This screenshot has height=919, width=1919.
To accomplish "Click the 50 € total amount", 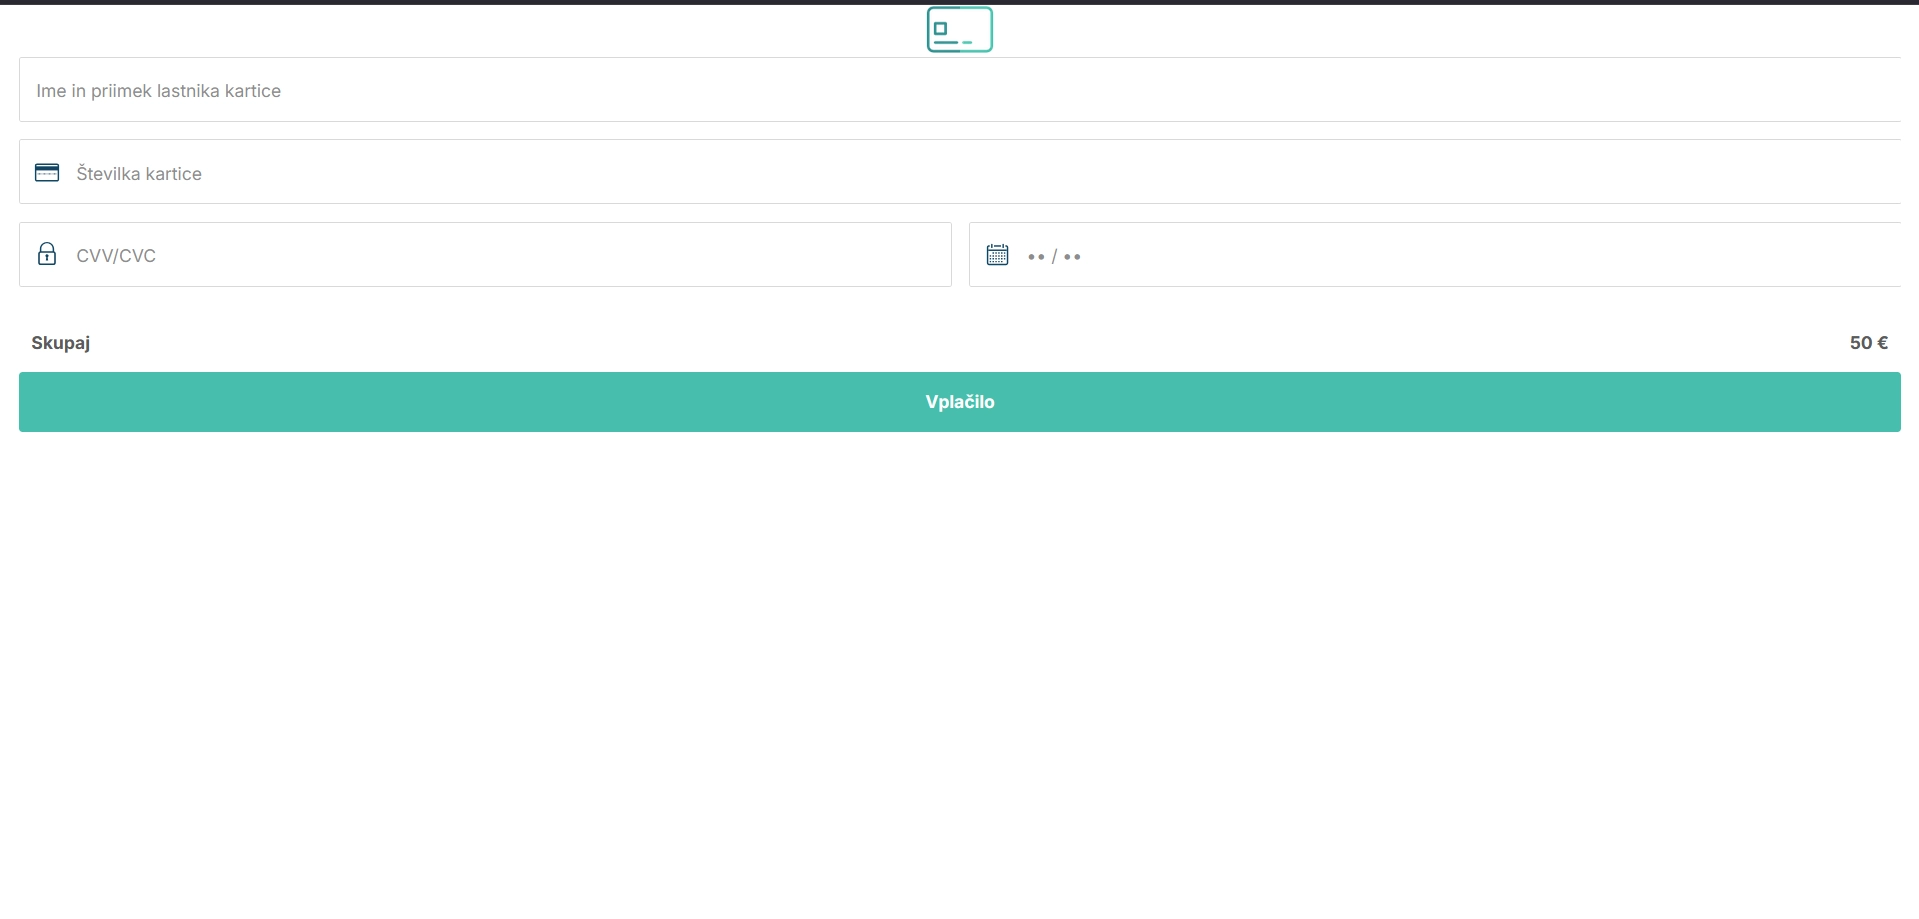I will (1868, 343).
